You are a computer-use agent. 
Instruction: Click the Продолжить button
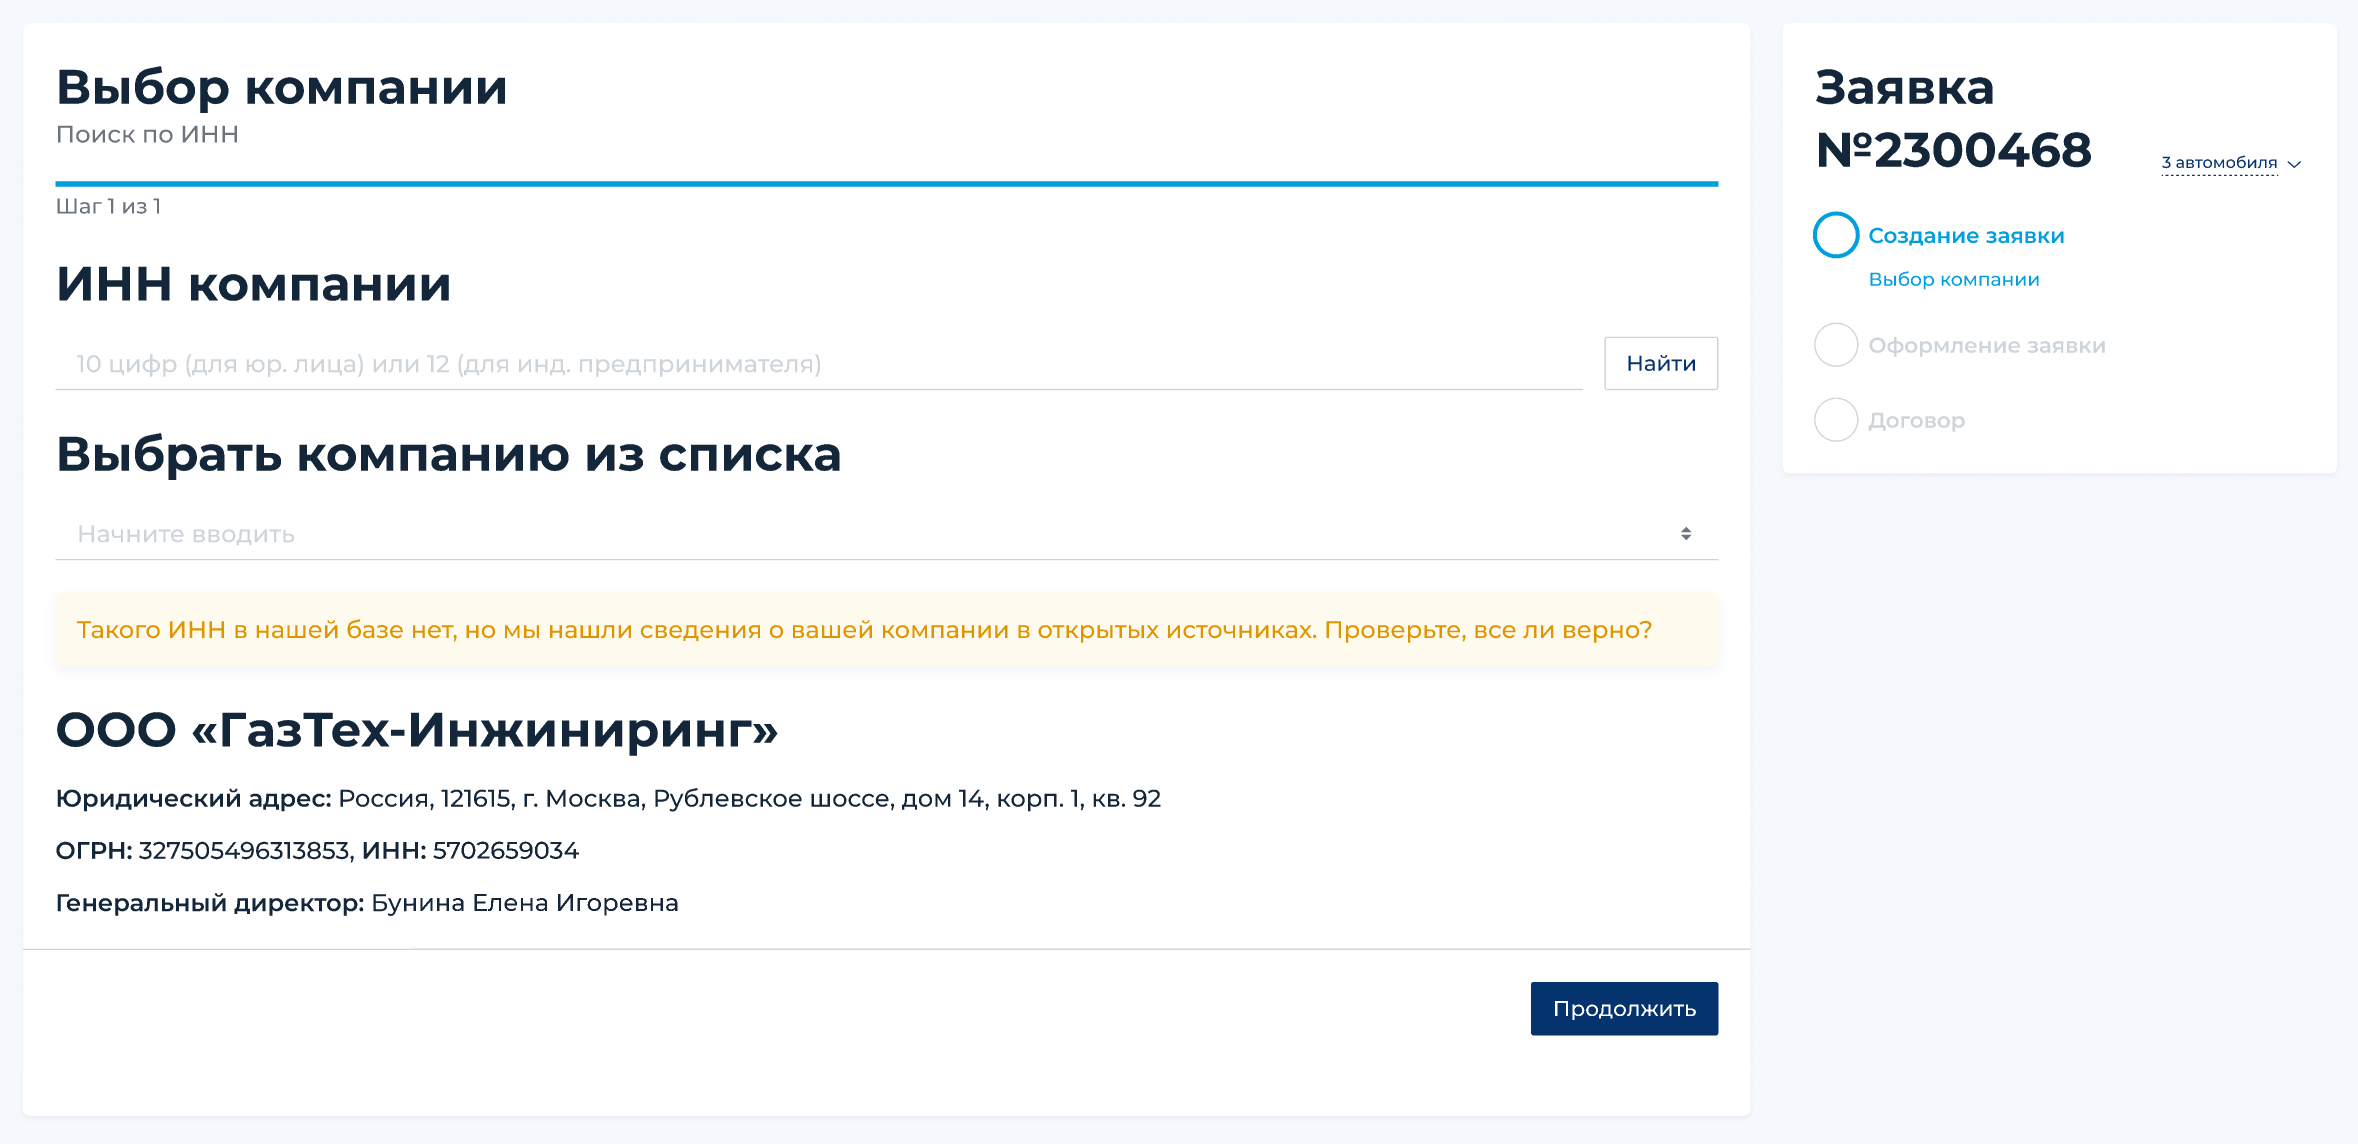1623,1008
